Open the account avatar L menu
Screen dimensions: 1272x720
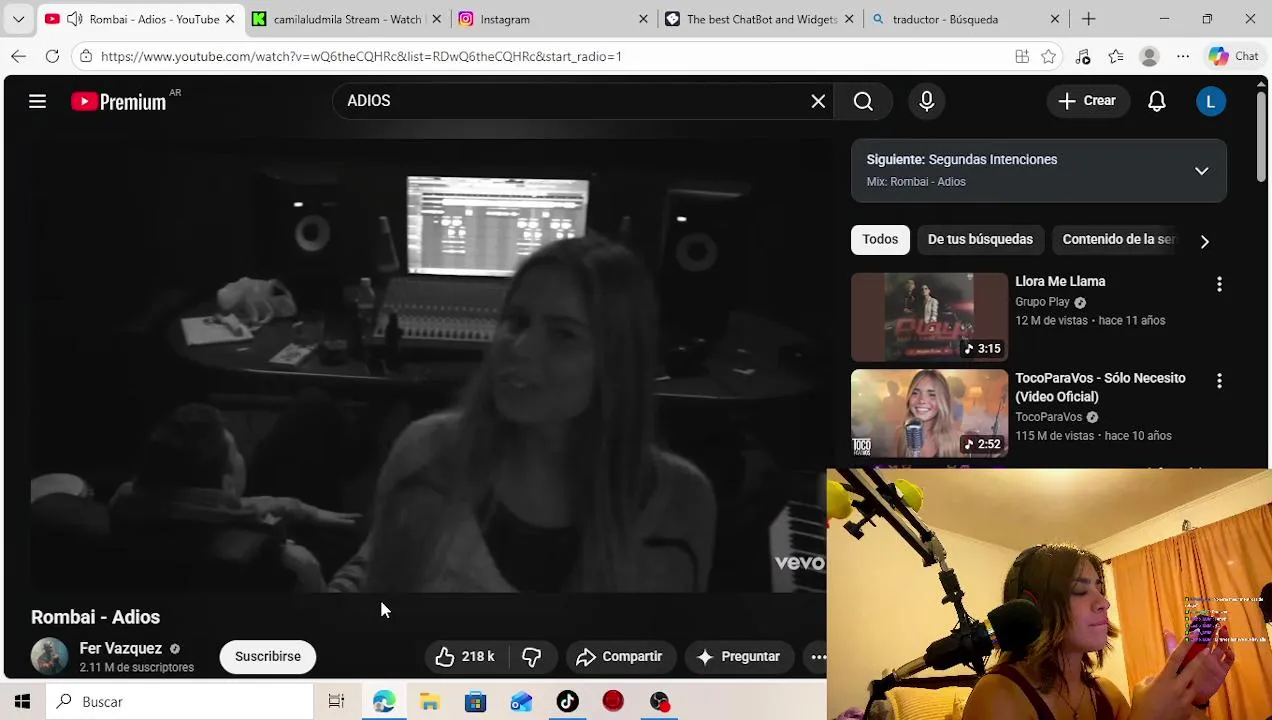click(1211, 101)
